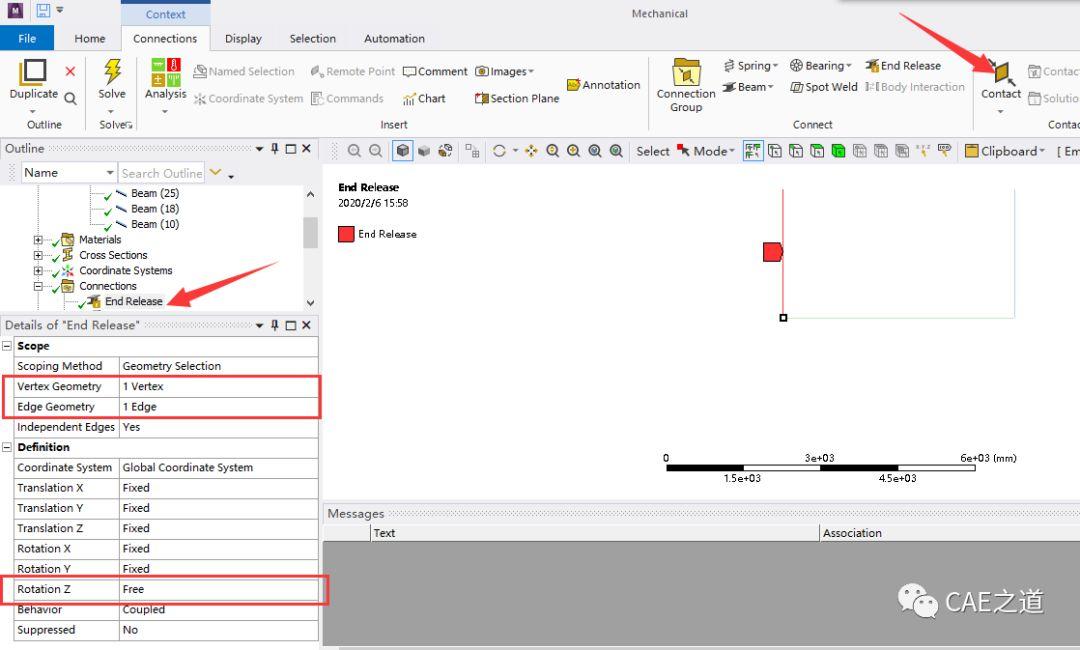Switch to the Automation tab
This screenshot has width=1080, height=650.
click(x=394, y=39)
